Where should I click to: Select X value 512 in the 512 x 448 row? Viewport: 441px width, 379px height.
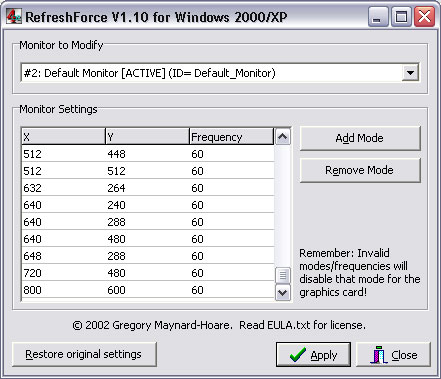(x=32, y=154)
